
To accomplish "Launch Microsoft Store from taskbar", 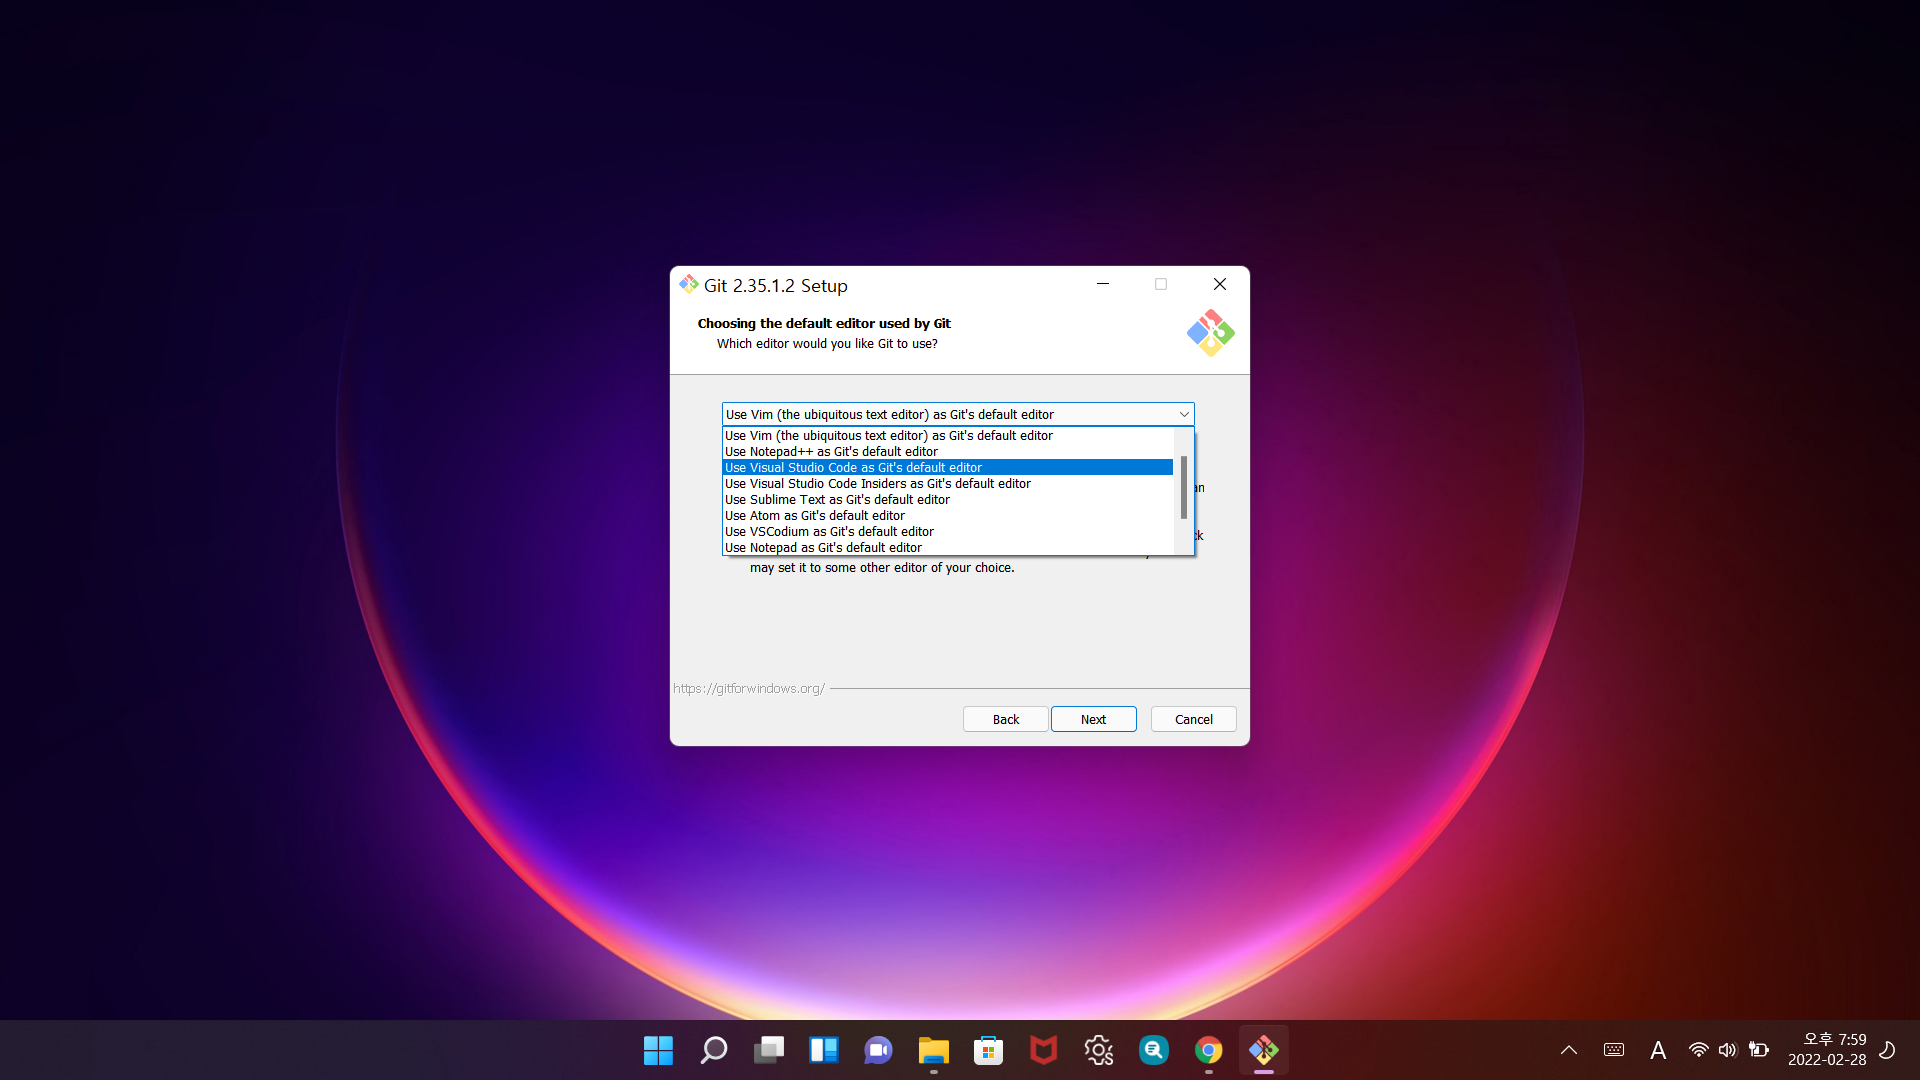I will pyautogui.click(x=988, y=1050).
